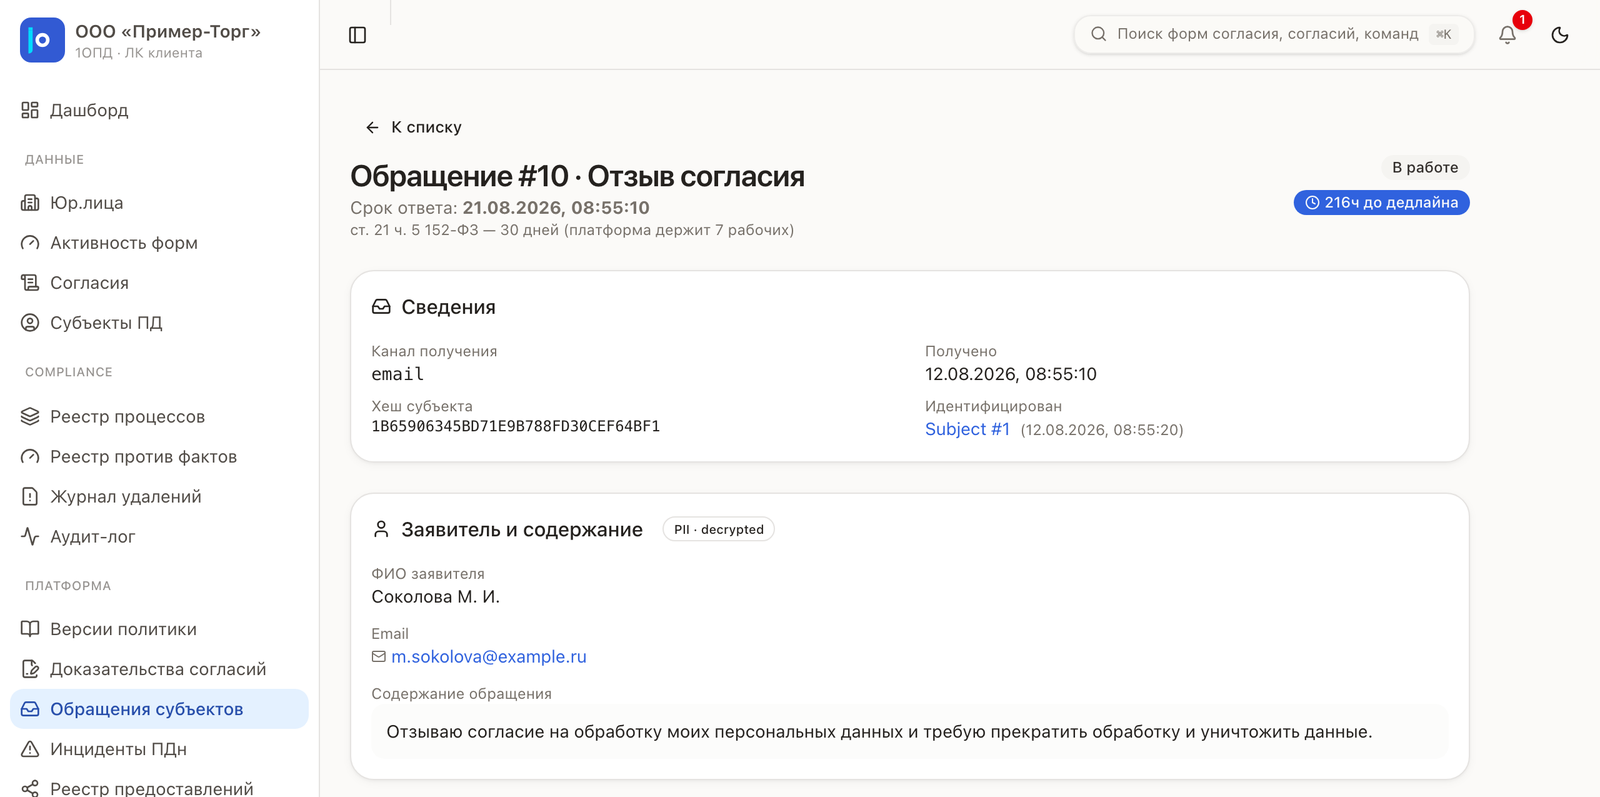Click the Аудит-лог activity icon
1600x797 pixels.
[30, 536]
